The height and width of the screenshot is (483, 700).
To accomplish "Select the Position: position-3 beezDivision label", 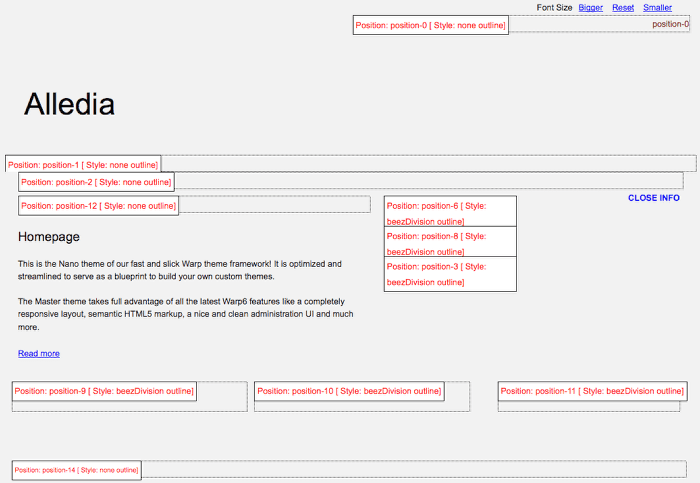I will 450,274.
